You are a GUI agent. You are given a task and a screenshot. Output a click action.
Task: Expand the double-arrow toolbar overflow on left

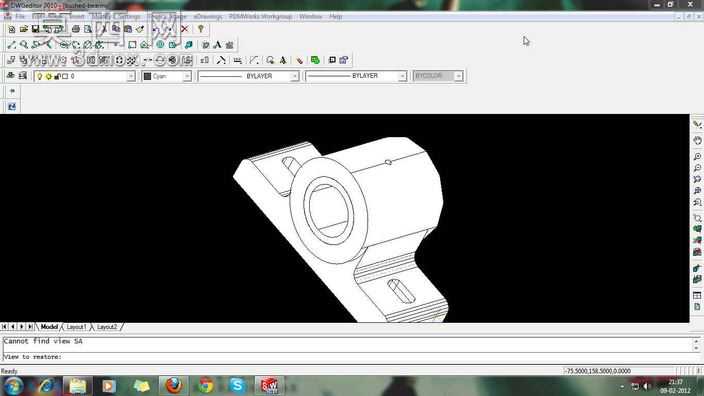12,91
